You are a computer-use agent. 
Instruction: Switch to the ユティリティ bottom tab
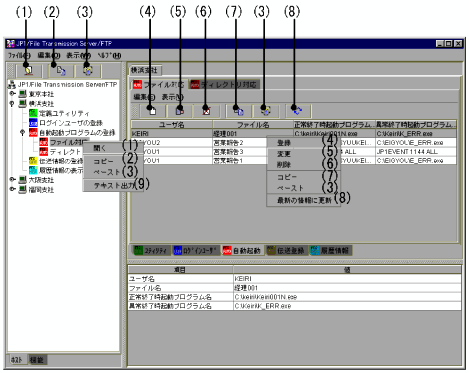(152, 250)
